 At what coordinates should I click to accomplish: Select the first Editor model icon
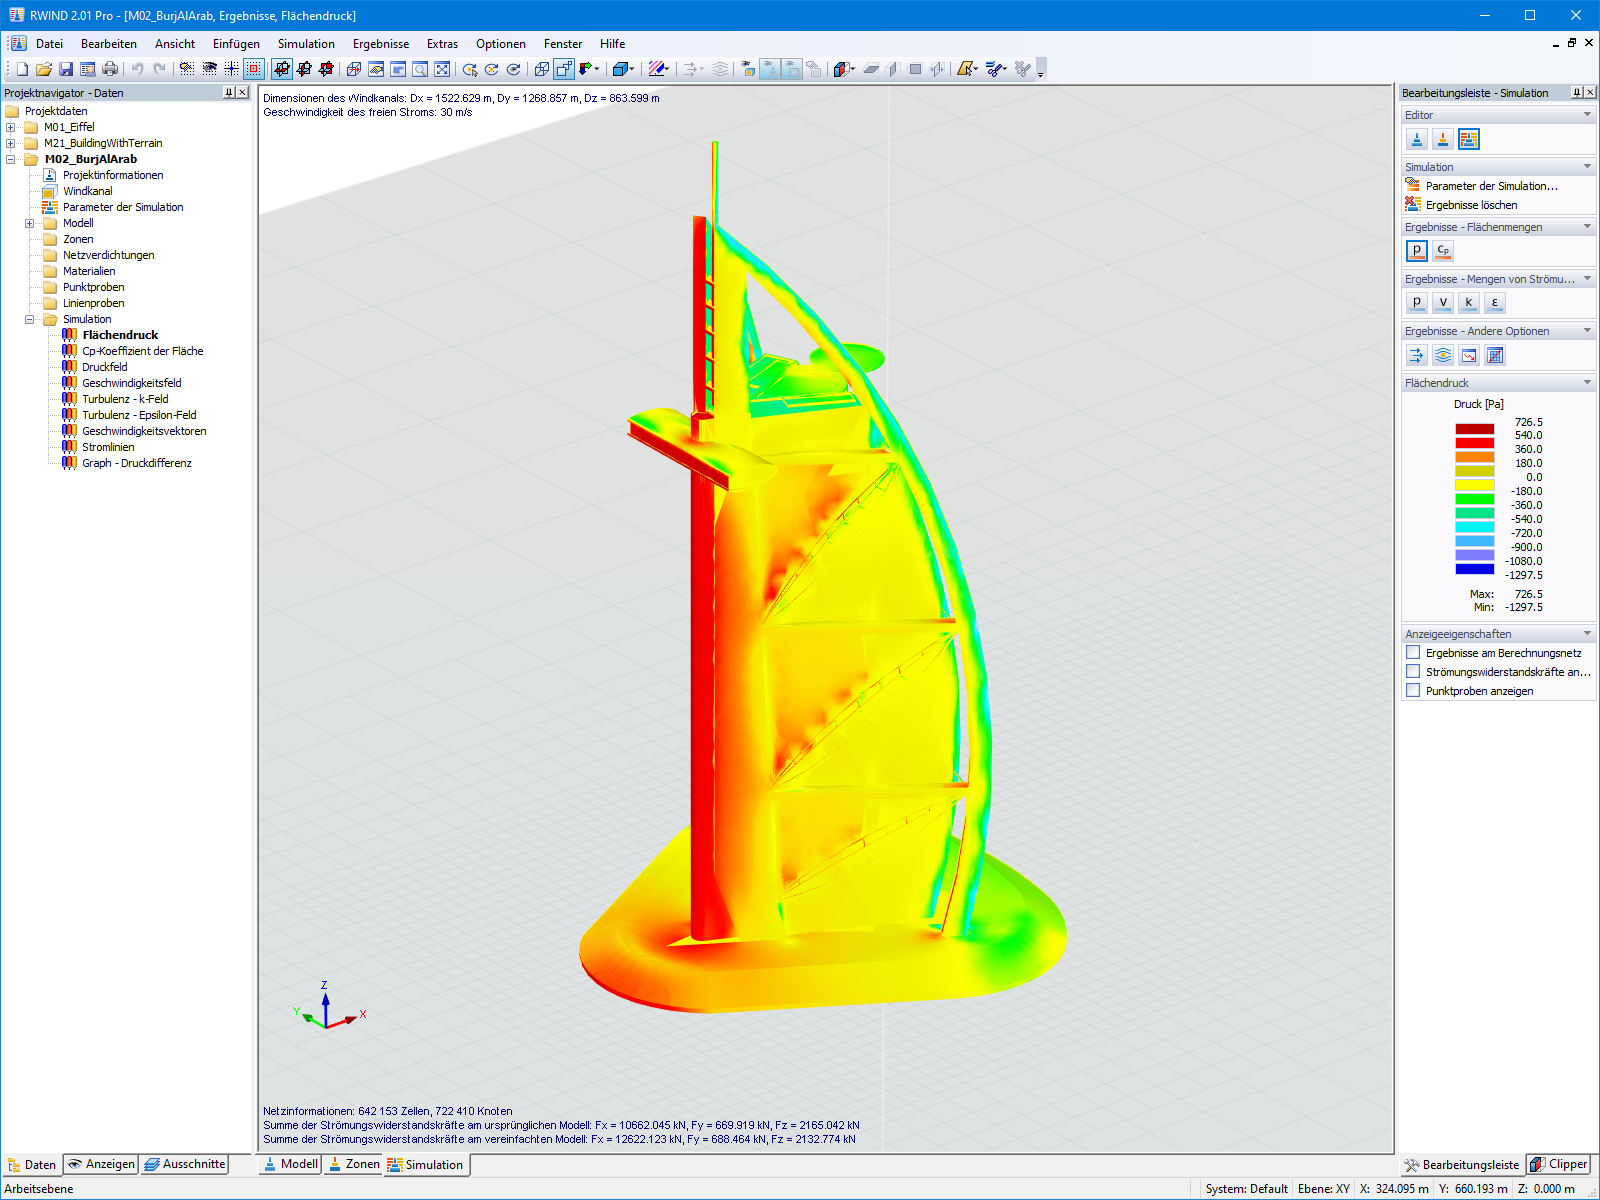click(1417, 139)
